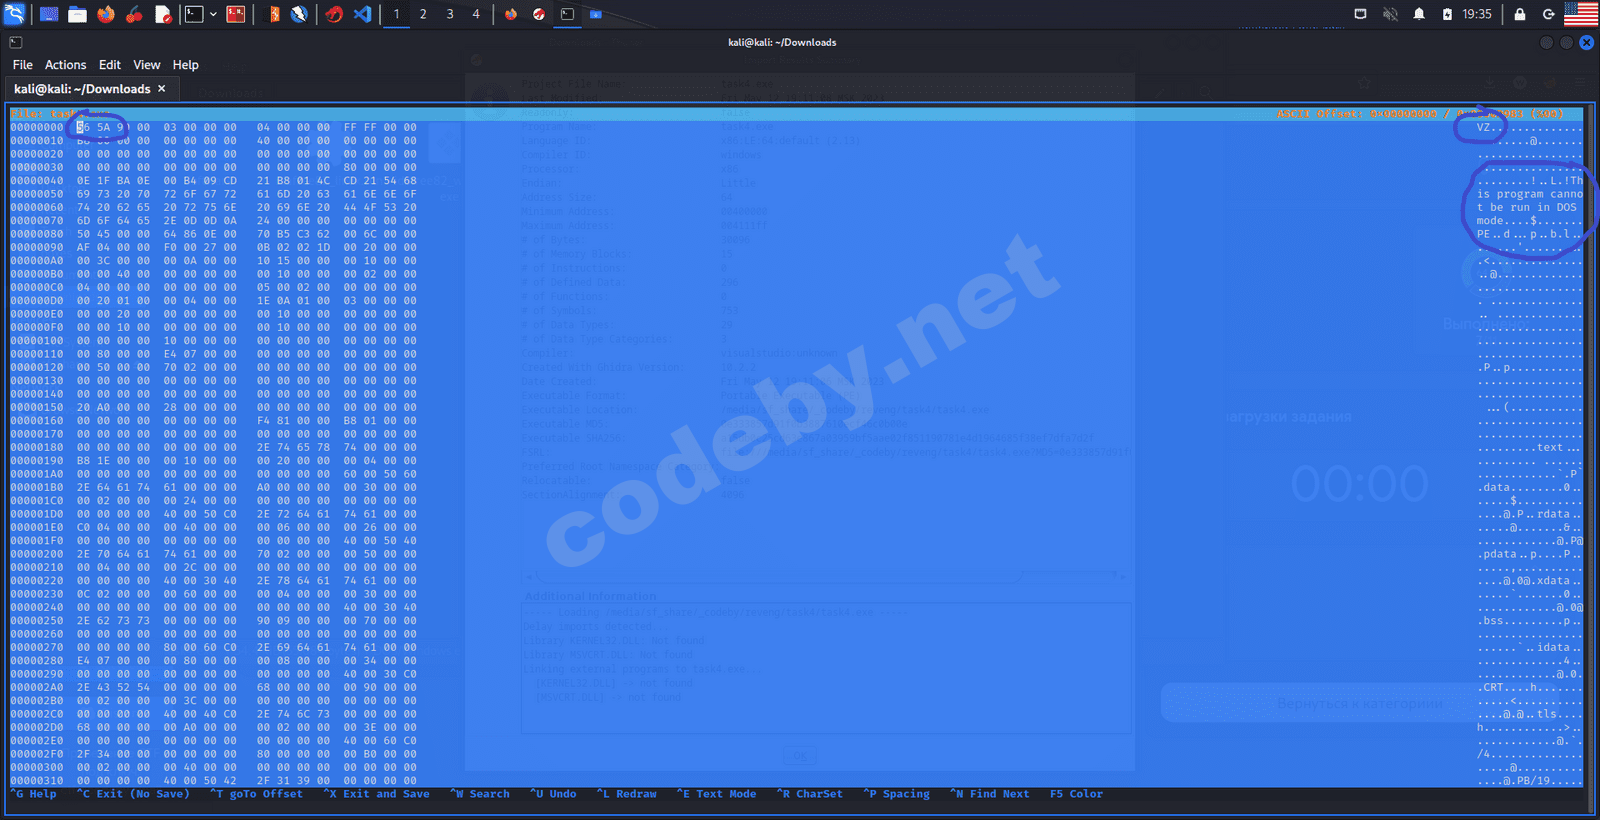The width and height of the screenshot is (1600, 820).
Task: Activate the Firefox window in the taskbar
Action: pos(511,14)
